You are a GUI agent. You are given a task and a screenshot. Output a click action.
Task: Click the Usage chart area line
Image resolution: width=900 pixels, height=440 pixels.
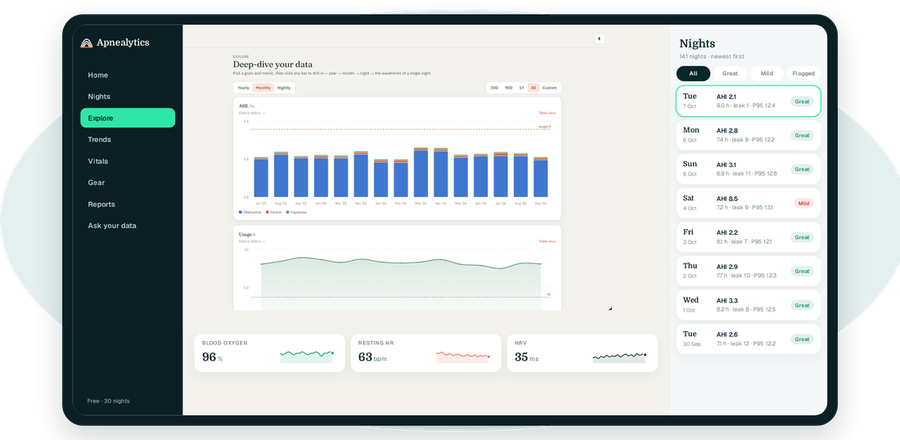pos(401,262)
